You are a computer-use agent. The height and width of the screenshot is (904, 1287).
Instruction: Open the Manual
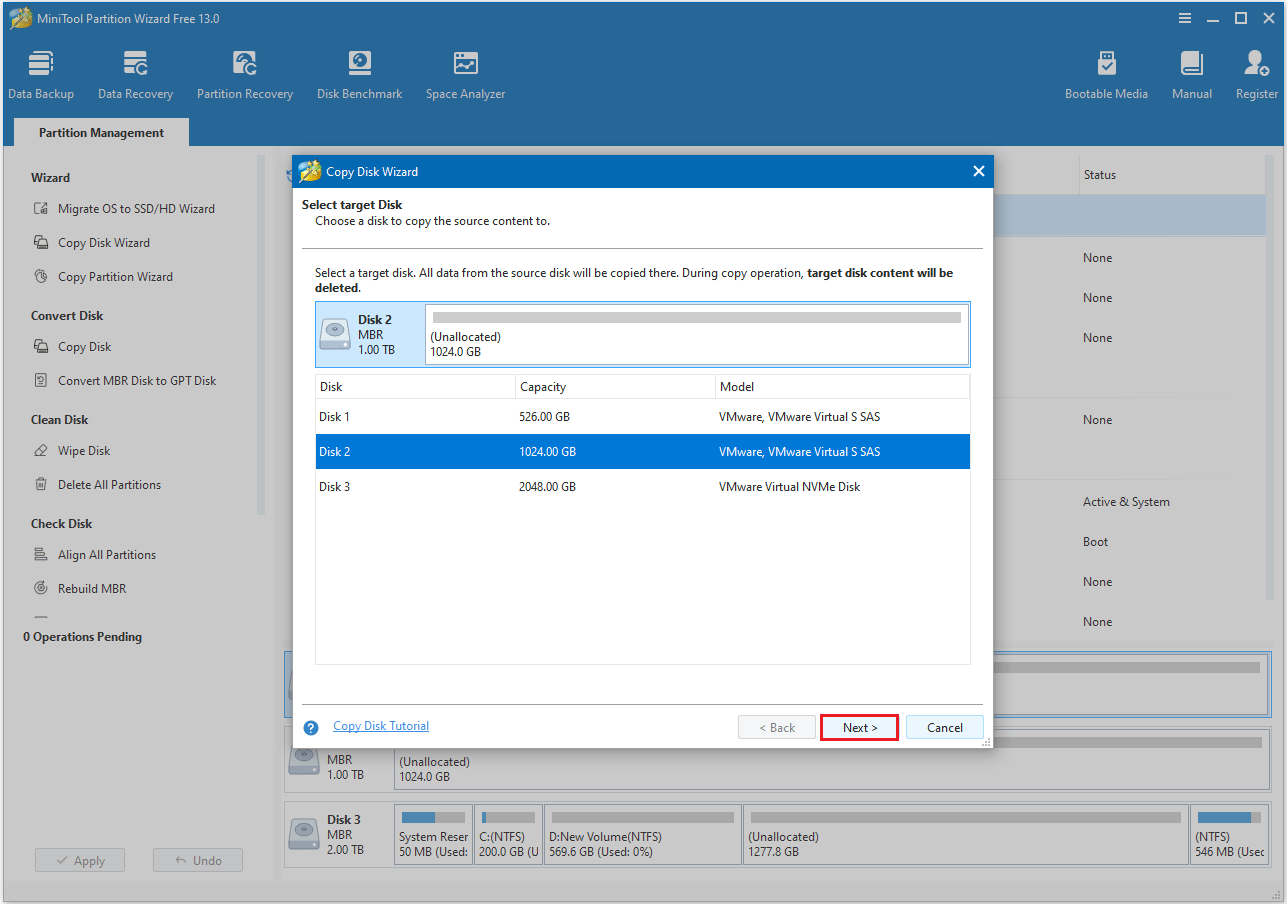1191,73
